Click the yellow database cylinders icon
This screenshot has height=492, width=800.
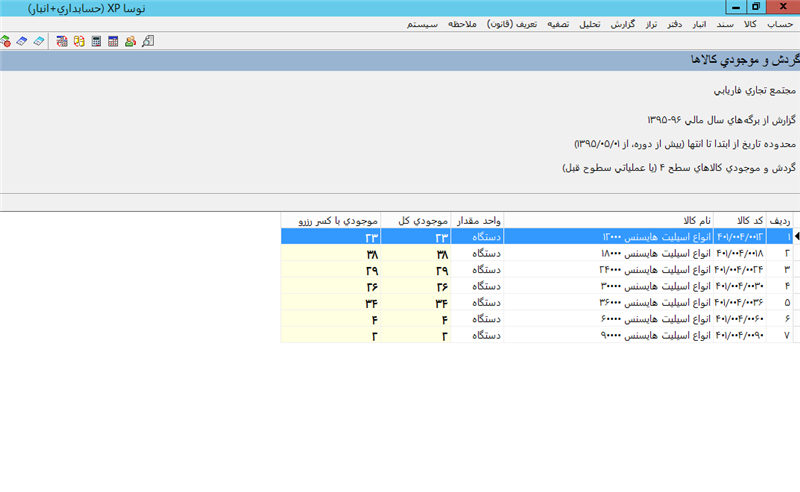78,42
